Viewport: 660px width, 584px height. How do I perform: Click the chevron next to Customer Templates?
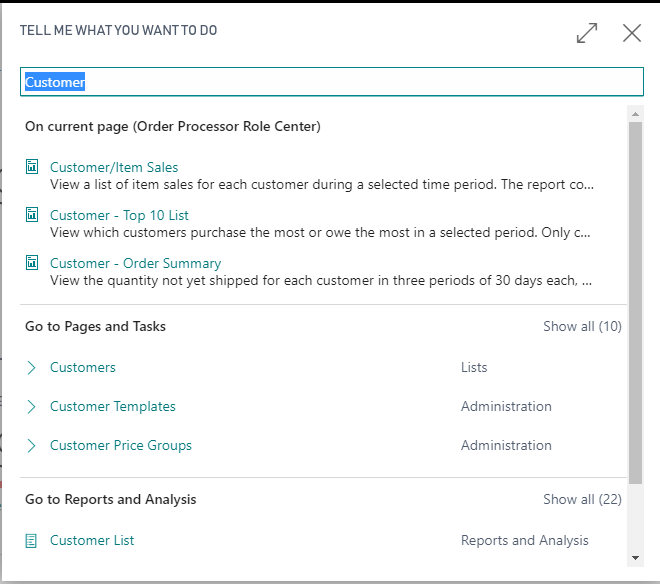(x=32, y=407)
